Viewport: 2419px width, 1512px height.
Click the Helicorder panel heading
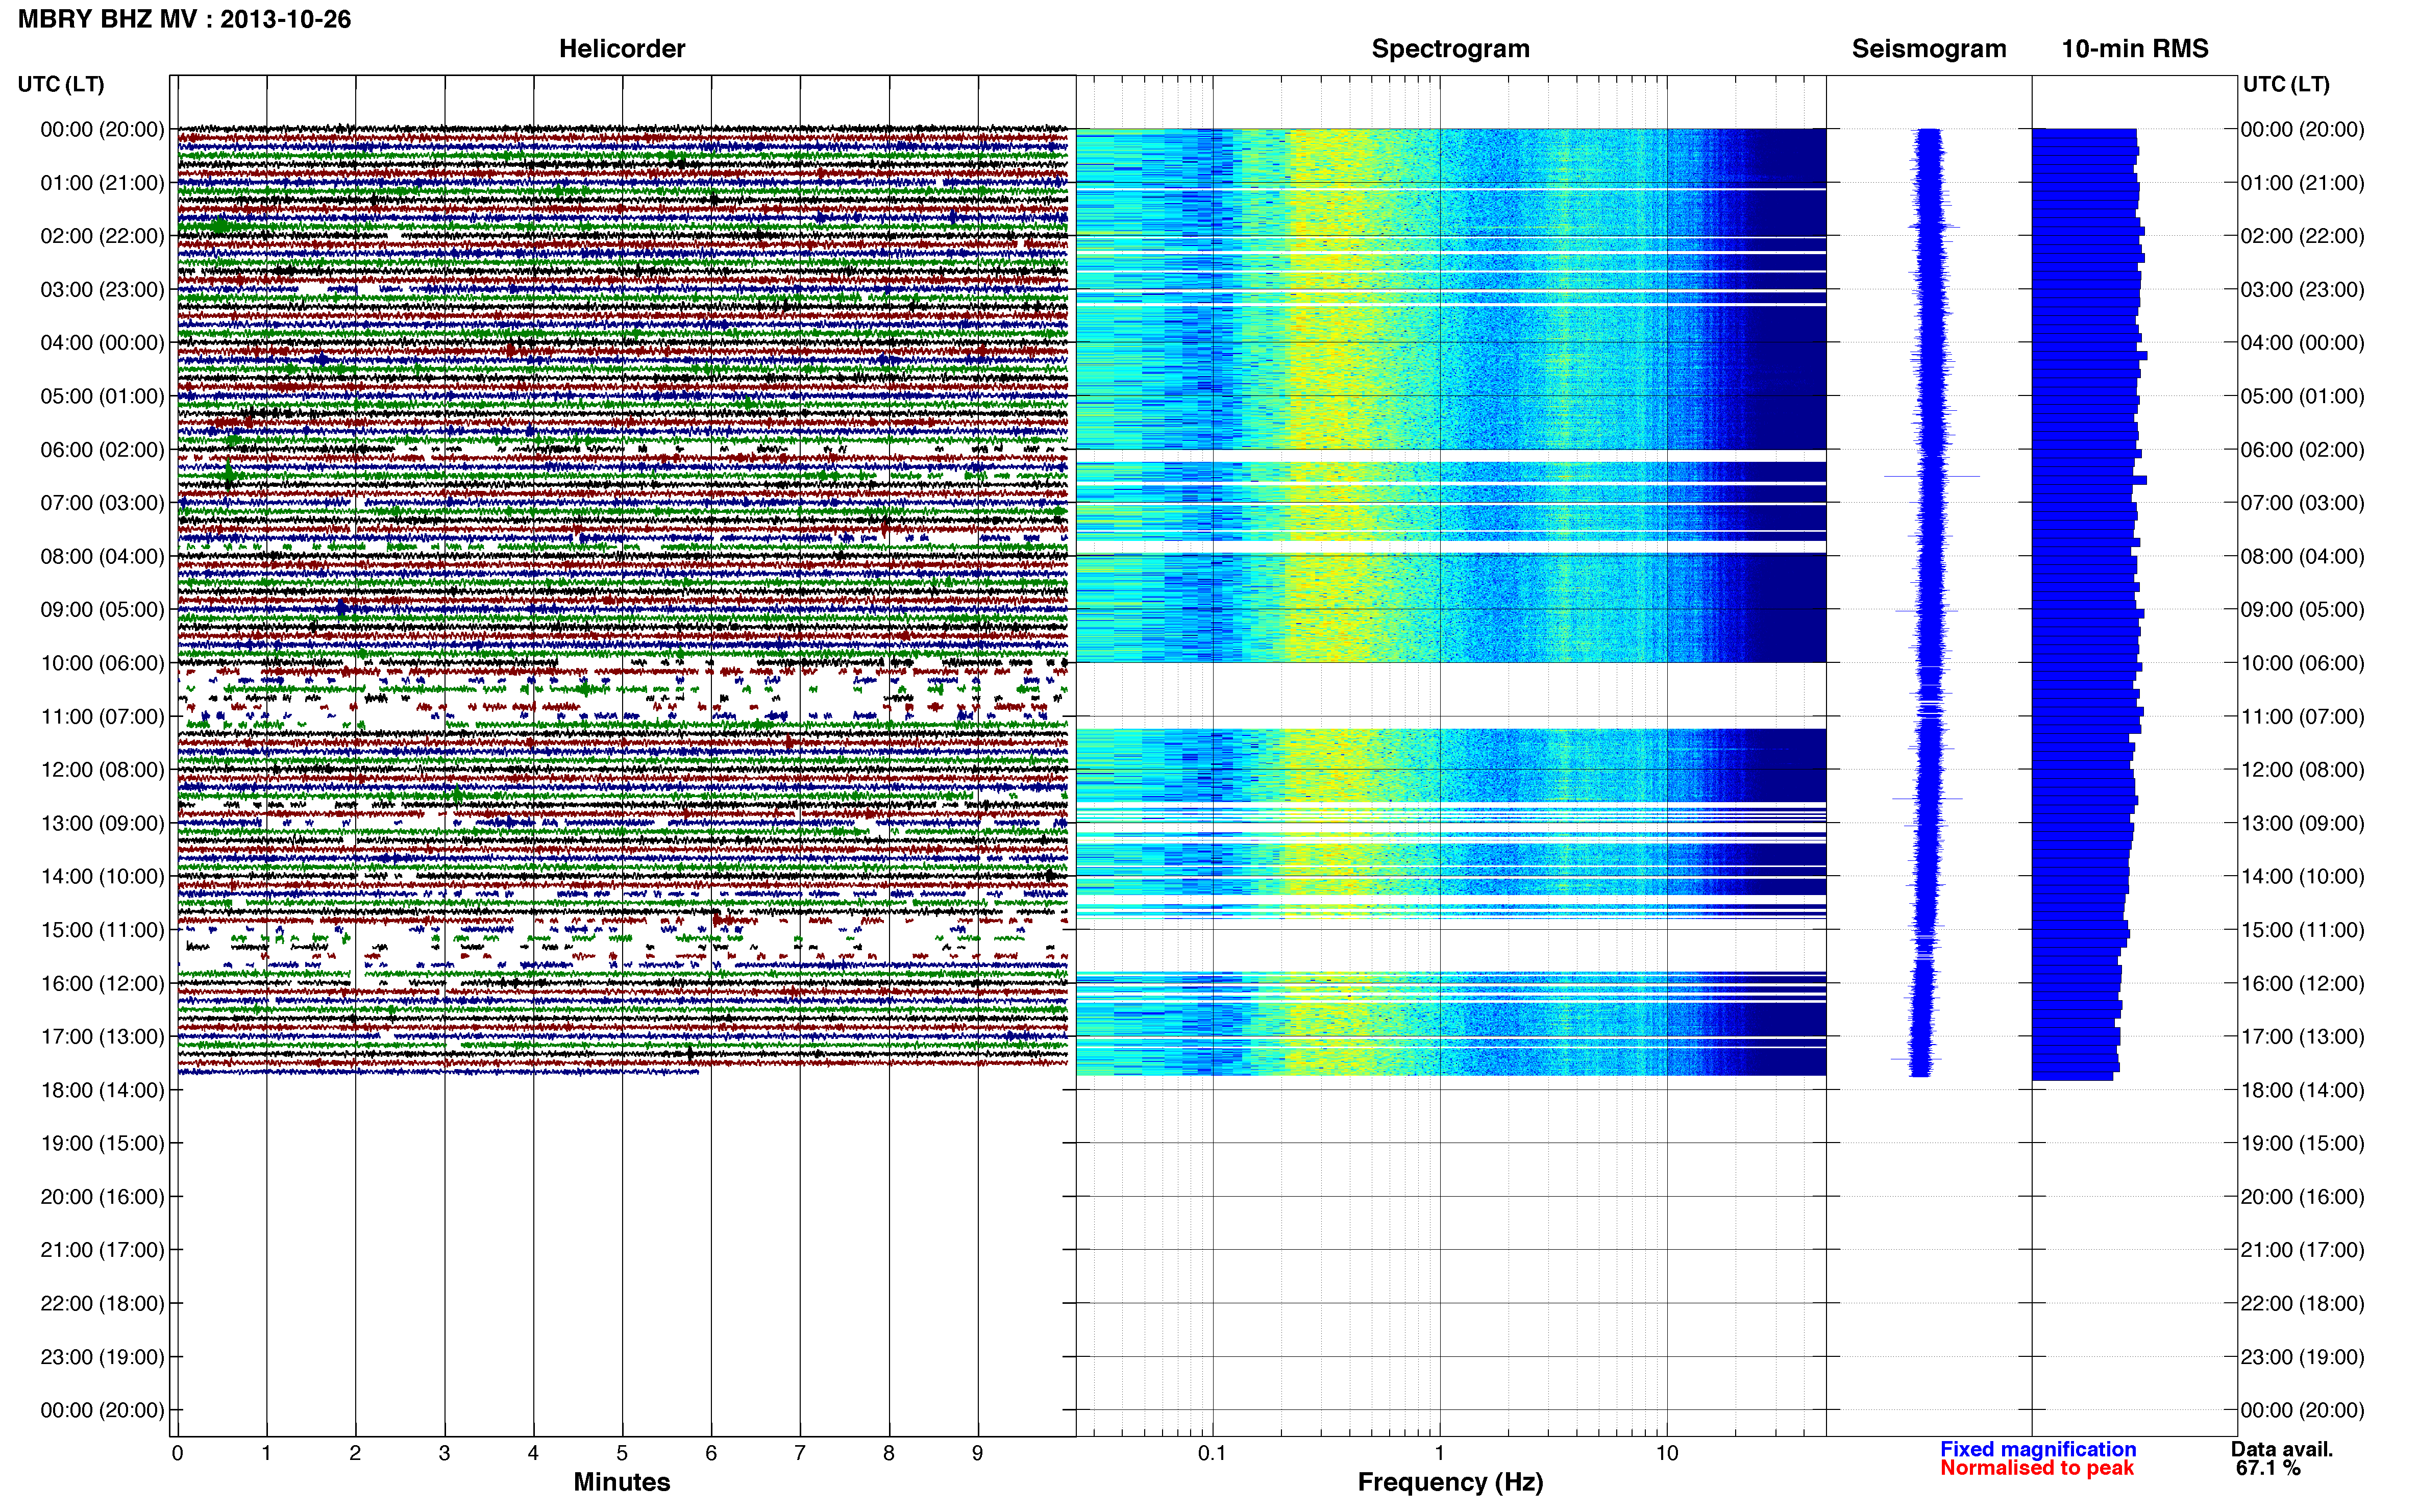tap(622, 49)
